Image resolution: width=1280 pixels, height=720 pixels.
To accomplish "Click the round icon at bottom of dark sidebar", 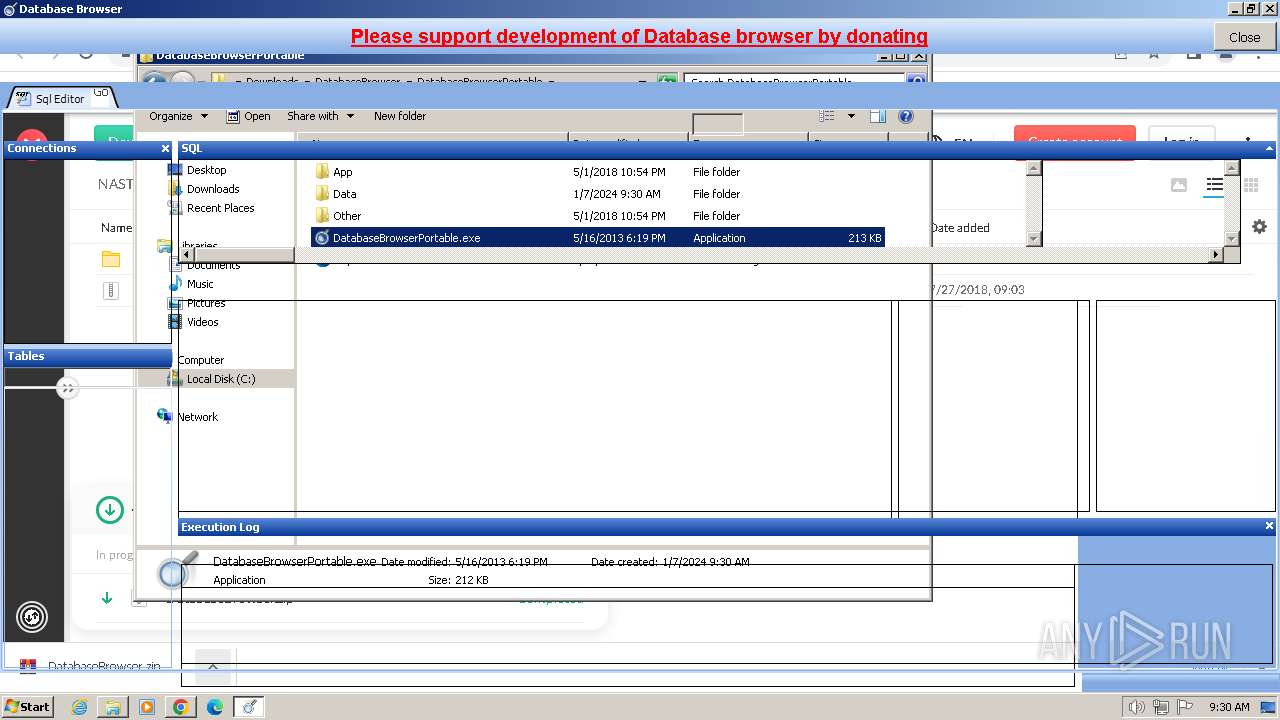I will [x=32, y=617].
